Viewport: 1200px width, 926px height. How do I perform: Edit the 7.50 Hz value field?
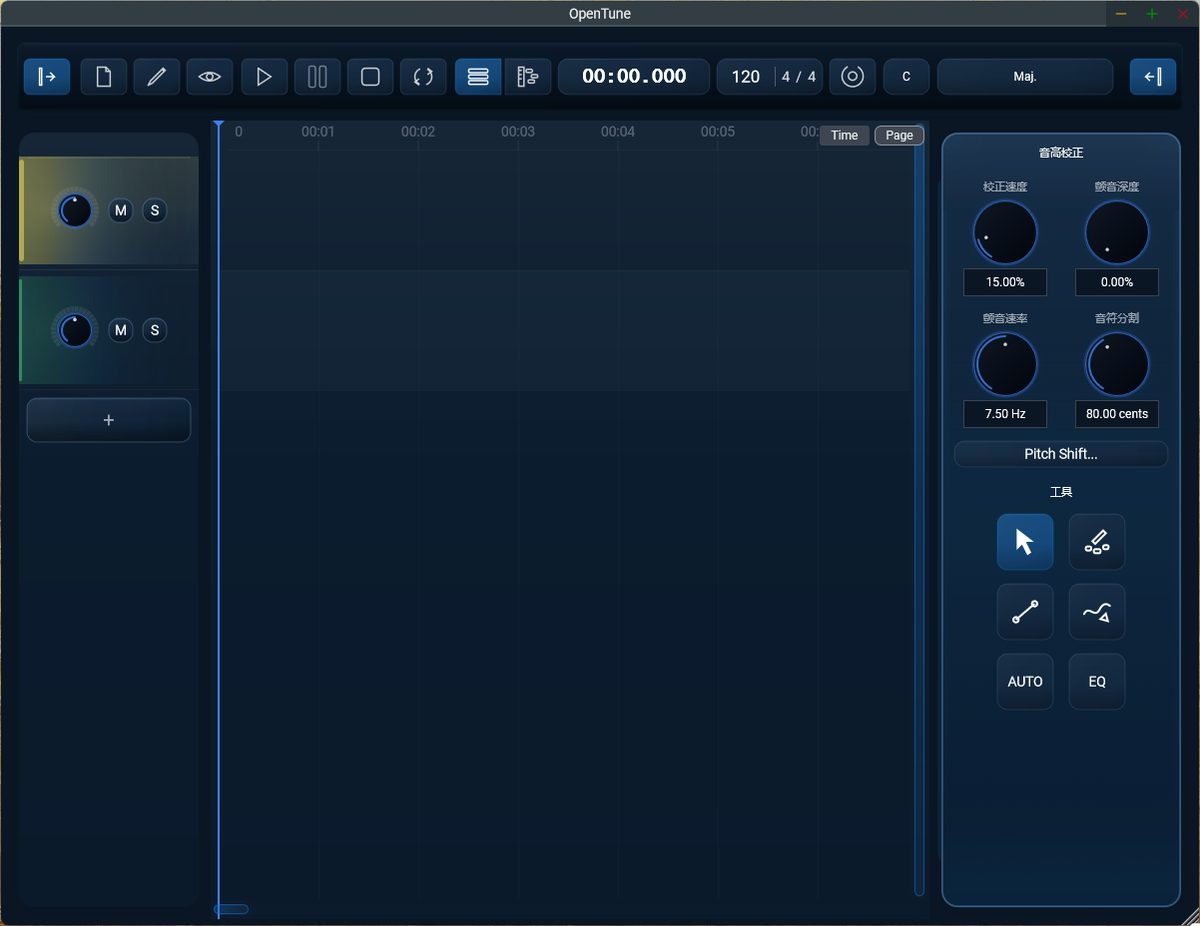[x=1005, y=414]
